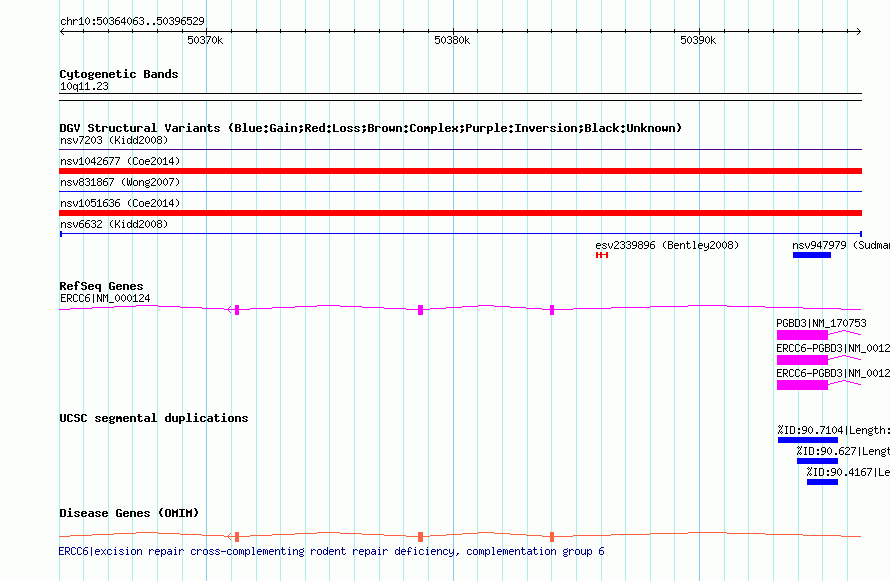Click the middle magenta ERCC6 exon
Viewport: 890px width, 581px height.
pyautogui.click(x=421, y=310)
